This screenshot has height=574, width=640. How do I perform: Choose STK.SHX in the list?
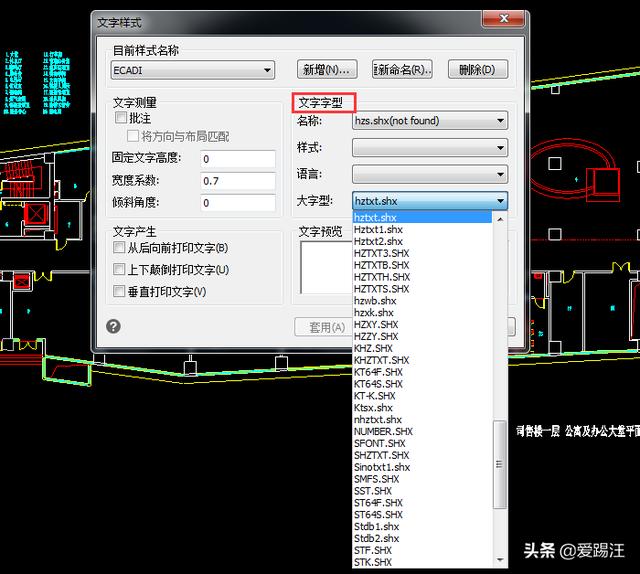[x=422, y=562]
